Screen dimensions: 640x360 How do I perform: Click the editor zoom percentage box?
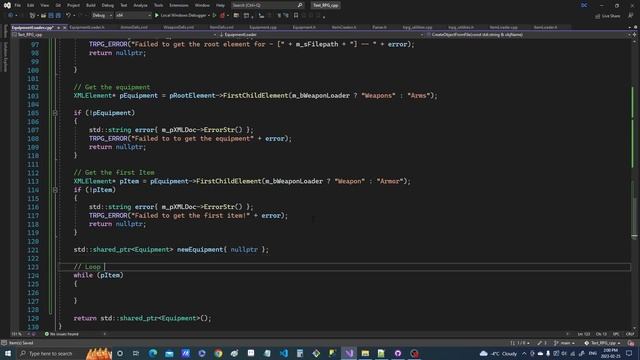(x=18, y=334)
